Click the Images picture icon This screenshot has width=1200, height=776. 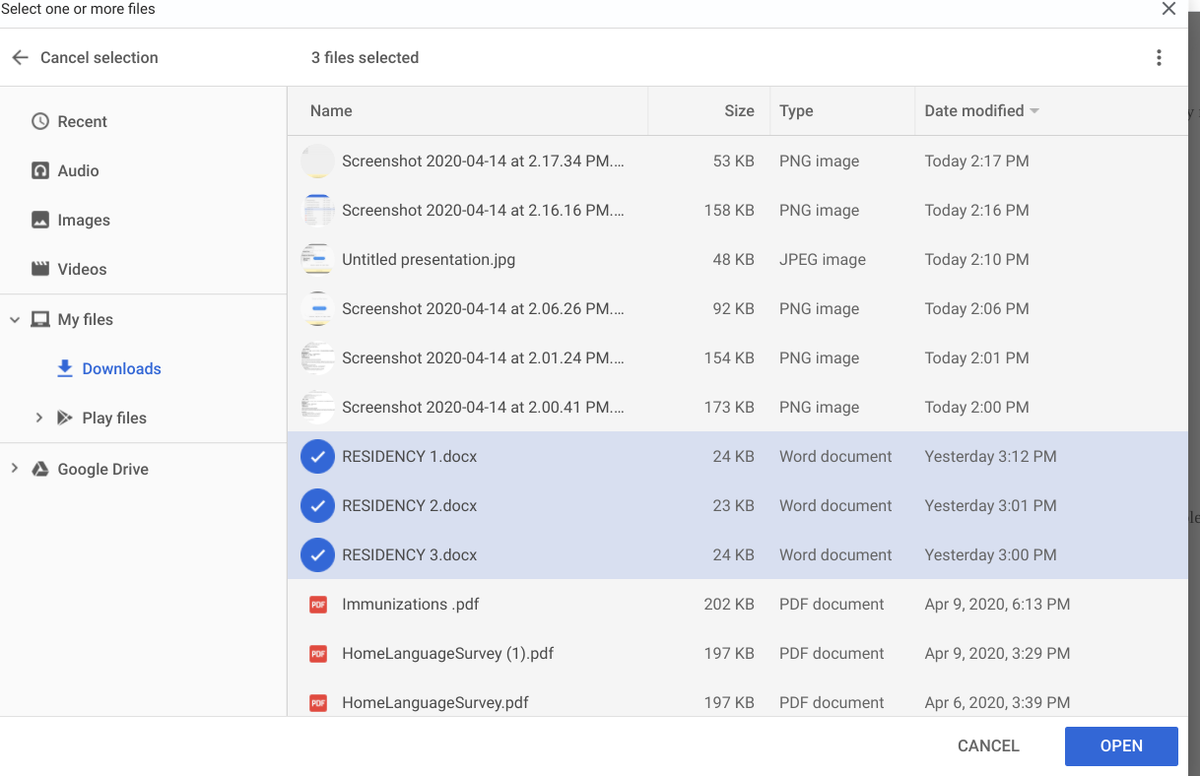40,219
